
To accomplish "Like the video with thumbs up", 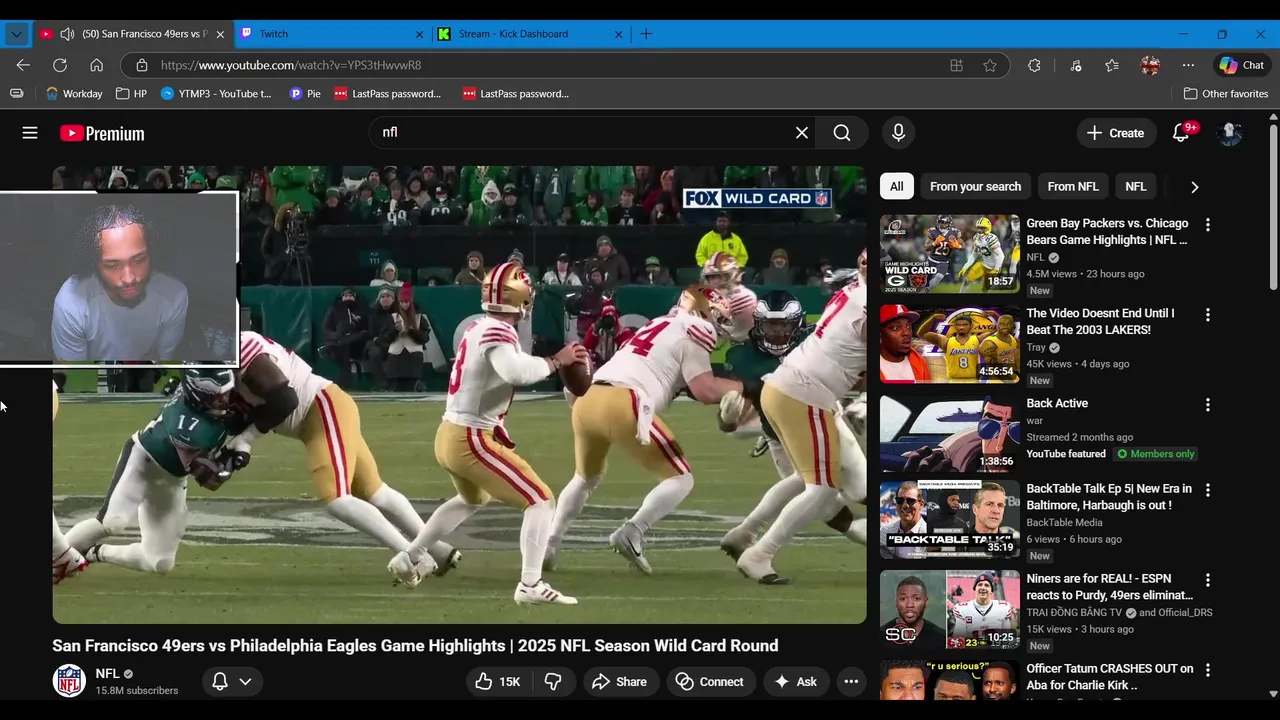I will click(x=498, y=682).
